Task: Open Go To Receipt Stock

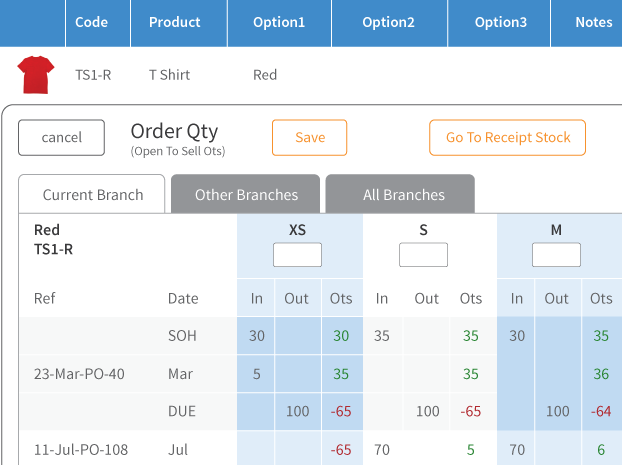Action: [x=507, y=138]
